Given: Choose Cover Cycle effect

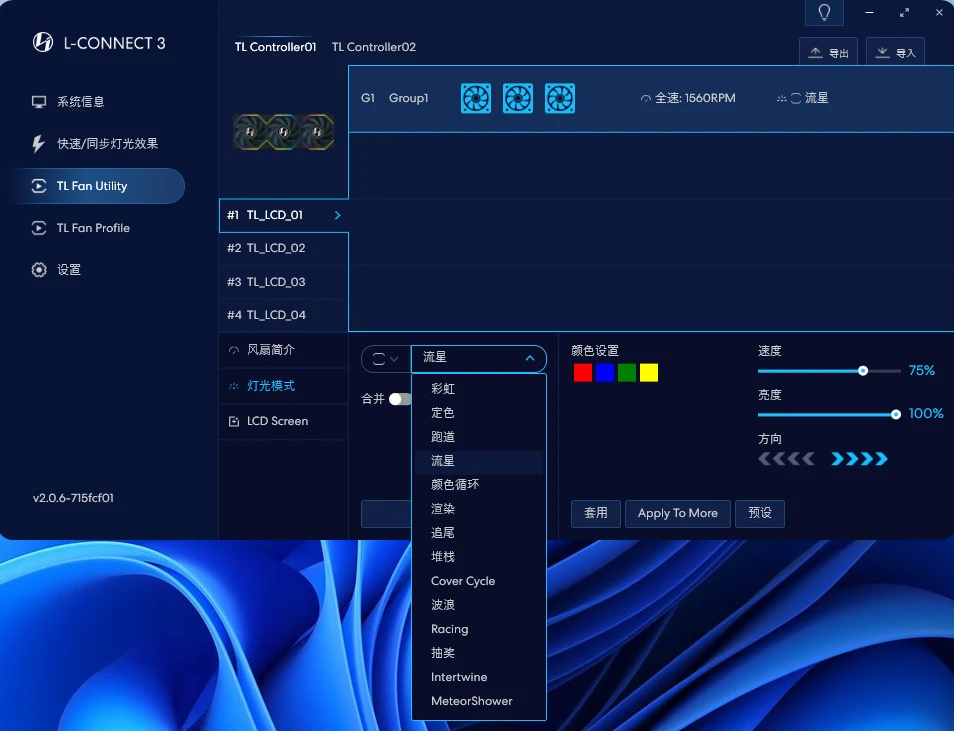Looking at the screenshot, I should 479,581.
